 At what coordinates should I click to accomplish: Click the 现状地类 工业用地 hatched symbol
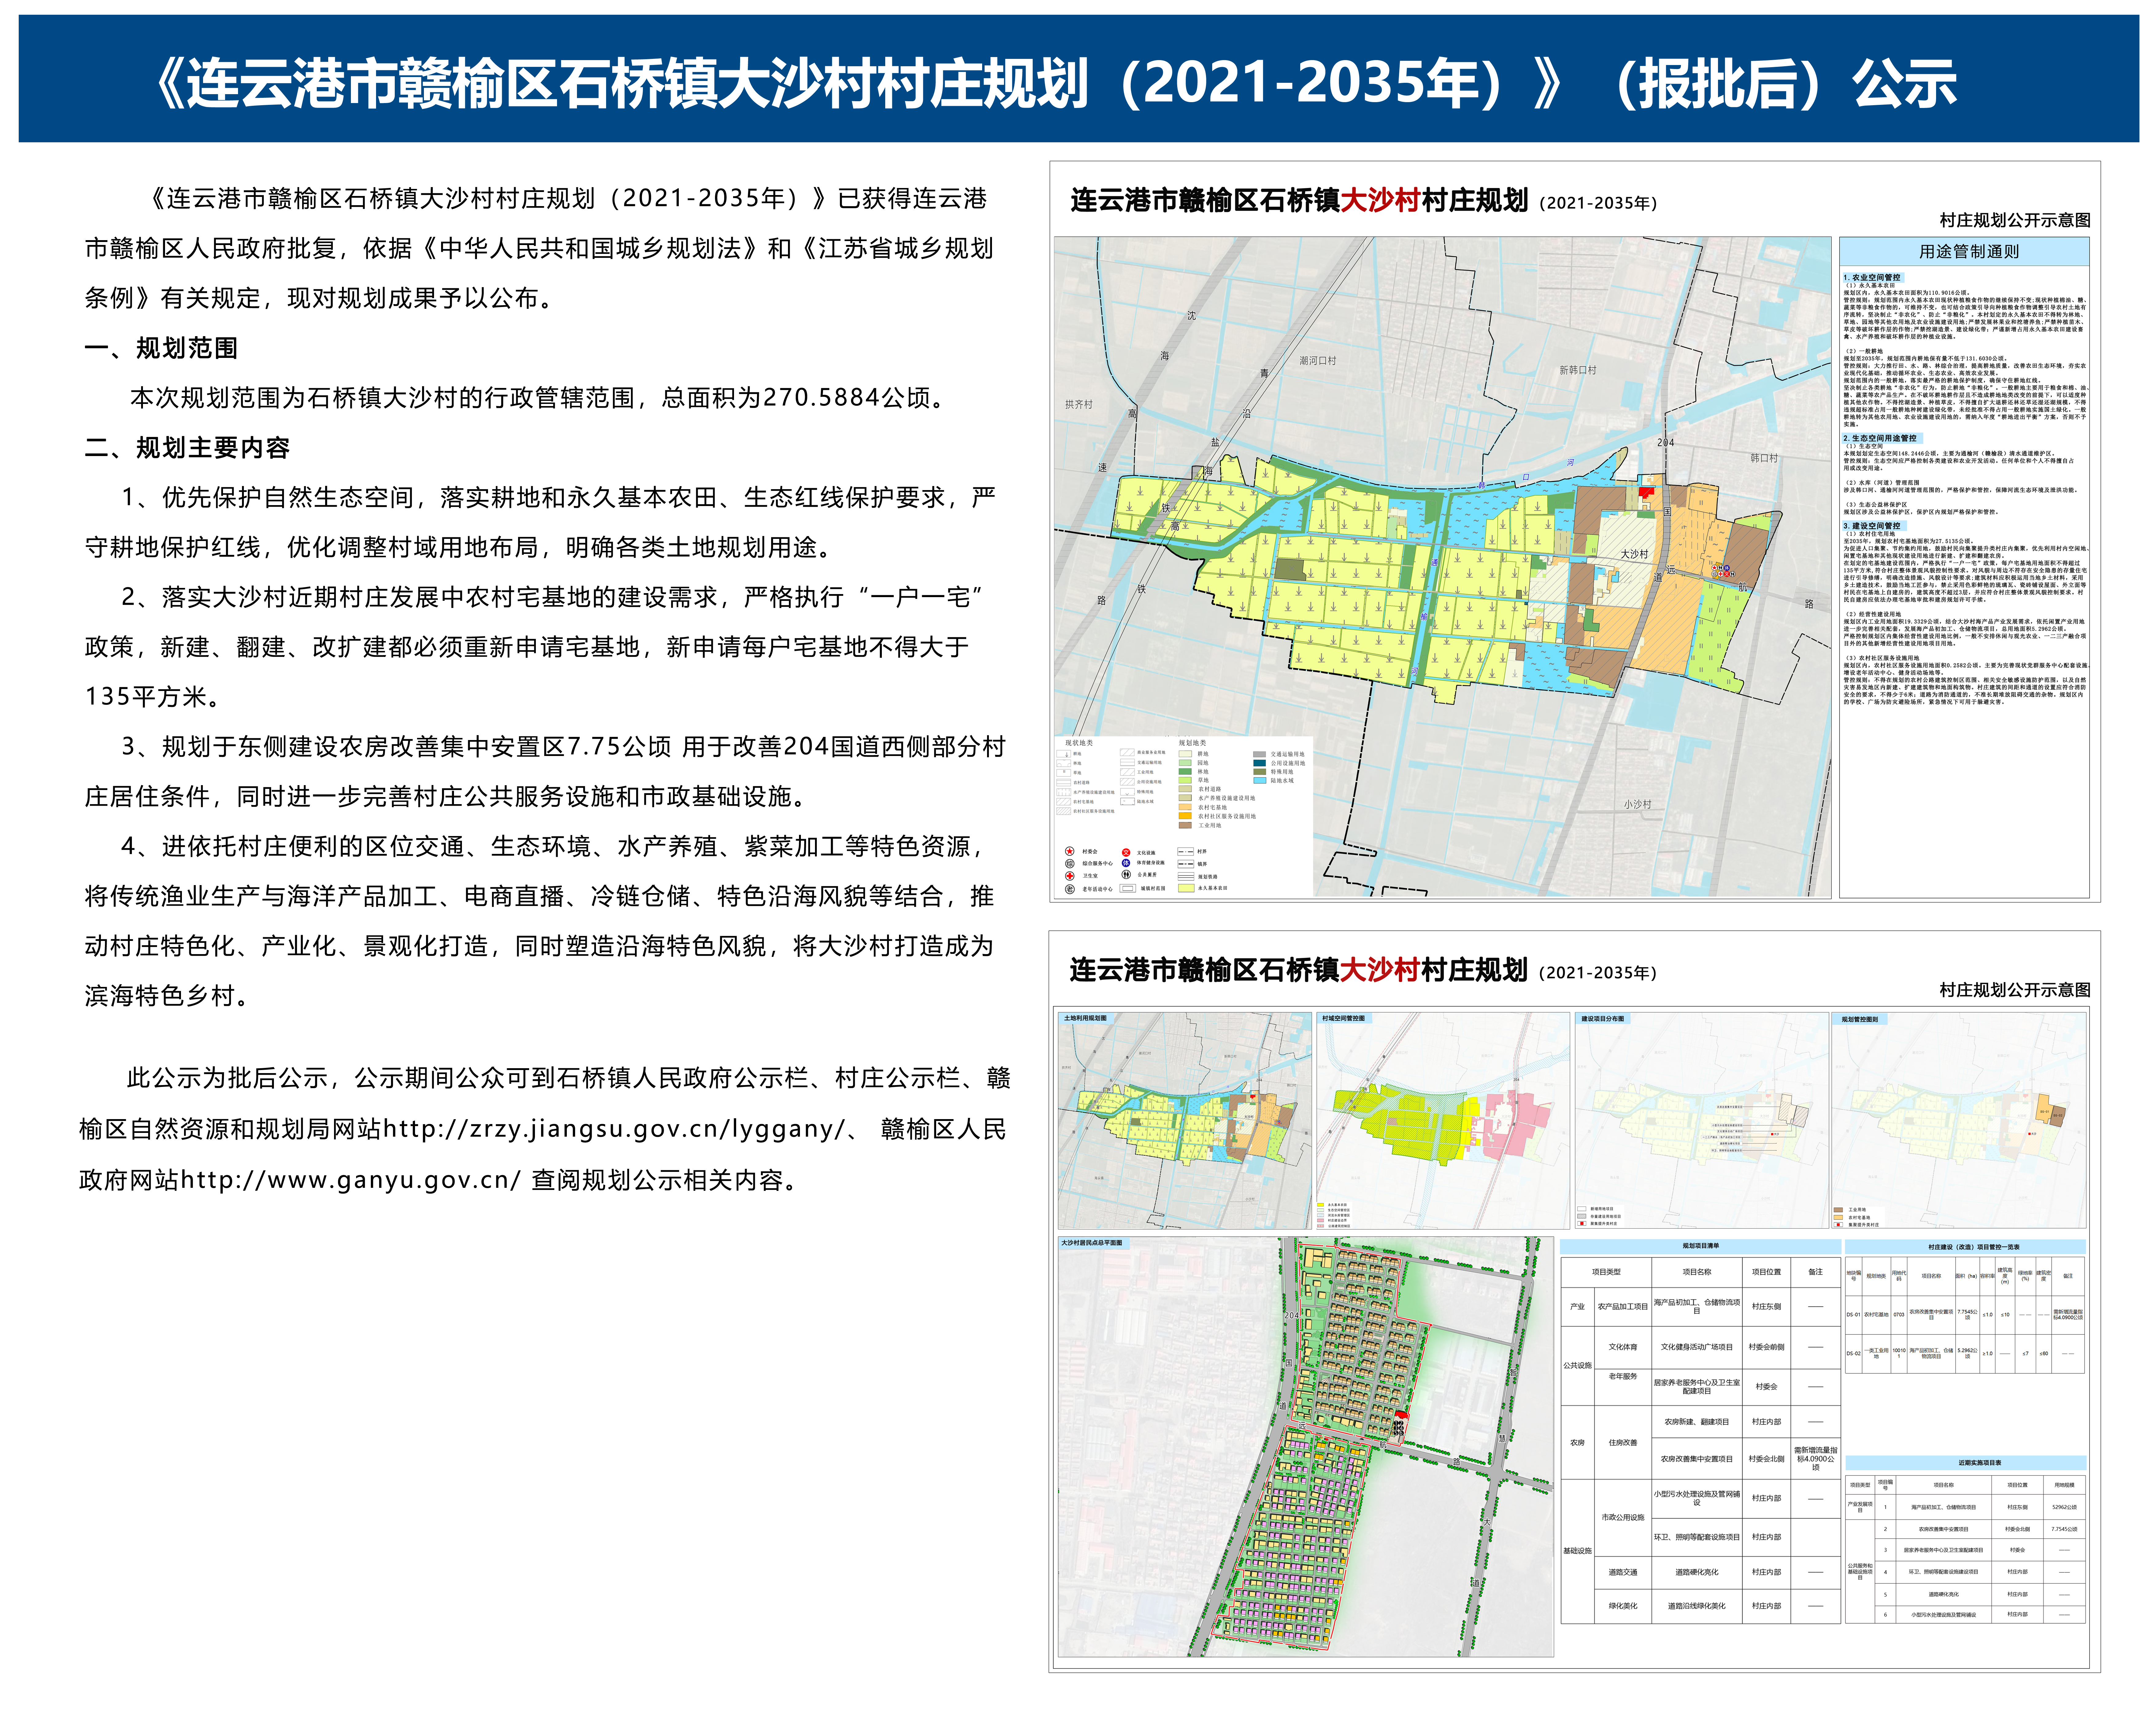pyautogui.click(x=1128, y=772)
